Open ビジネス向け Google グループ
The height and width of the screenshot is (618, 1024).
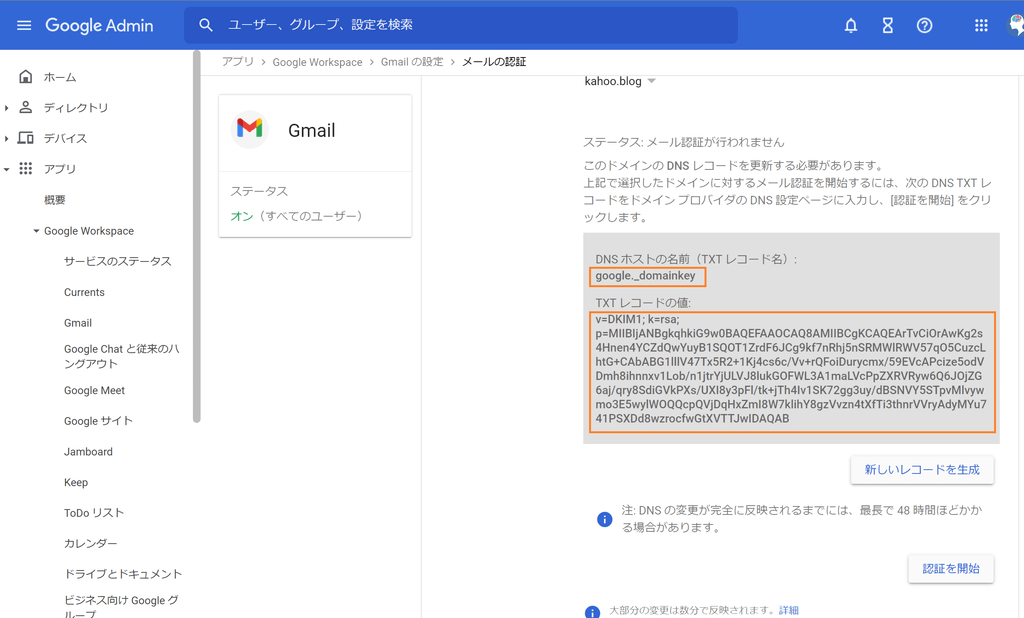[121, 606]
